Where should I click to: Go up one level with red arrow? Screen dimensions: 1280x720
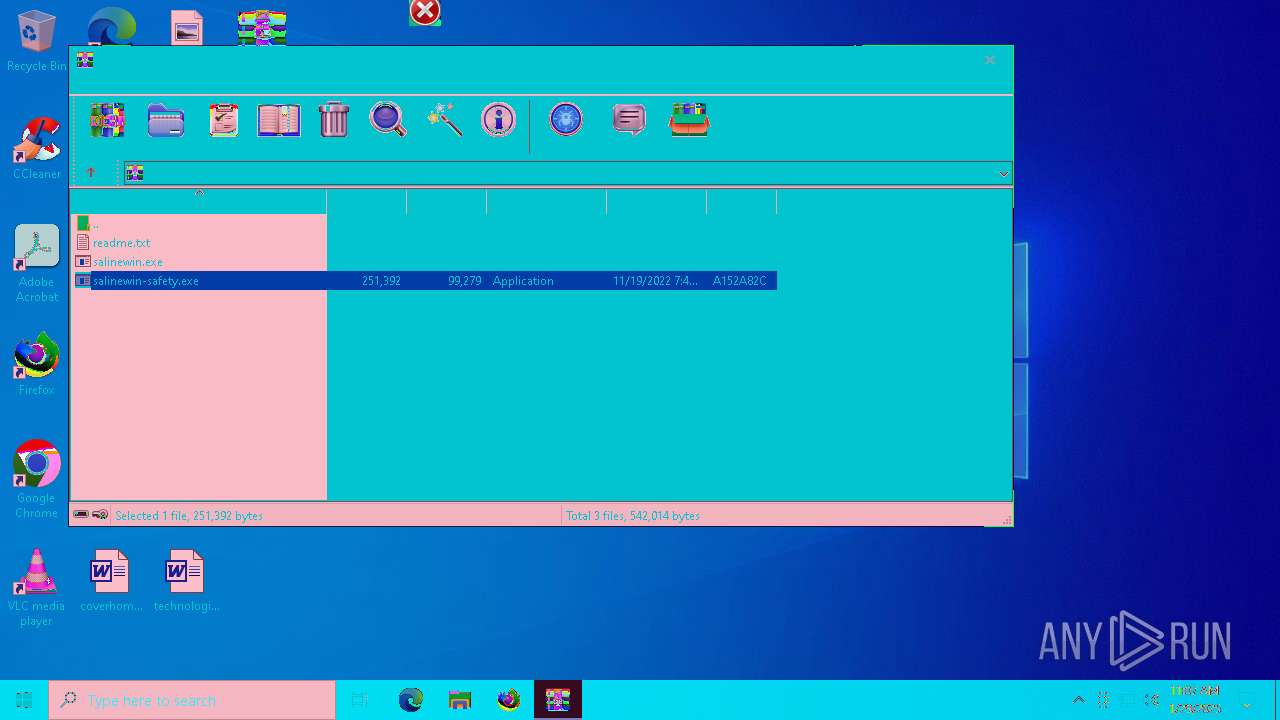[90, 173]
